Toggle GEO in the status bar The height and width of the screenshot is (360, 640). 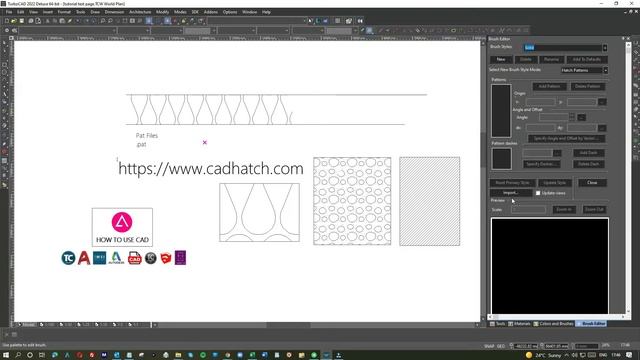[501, 346]
